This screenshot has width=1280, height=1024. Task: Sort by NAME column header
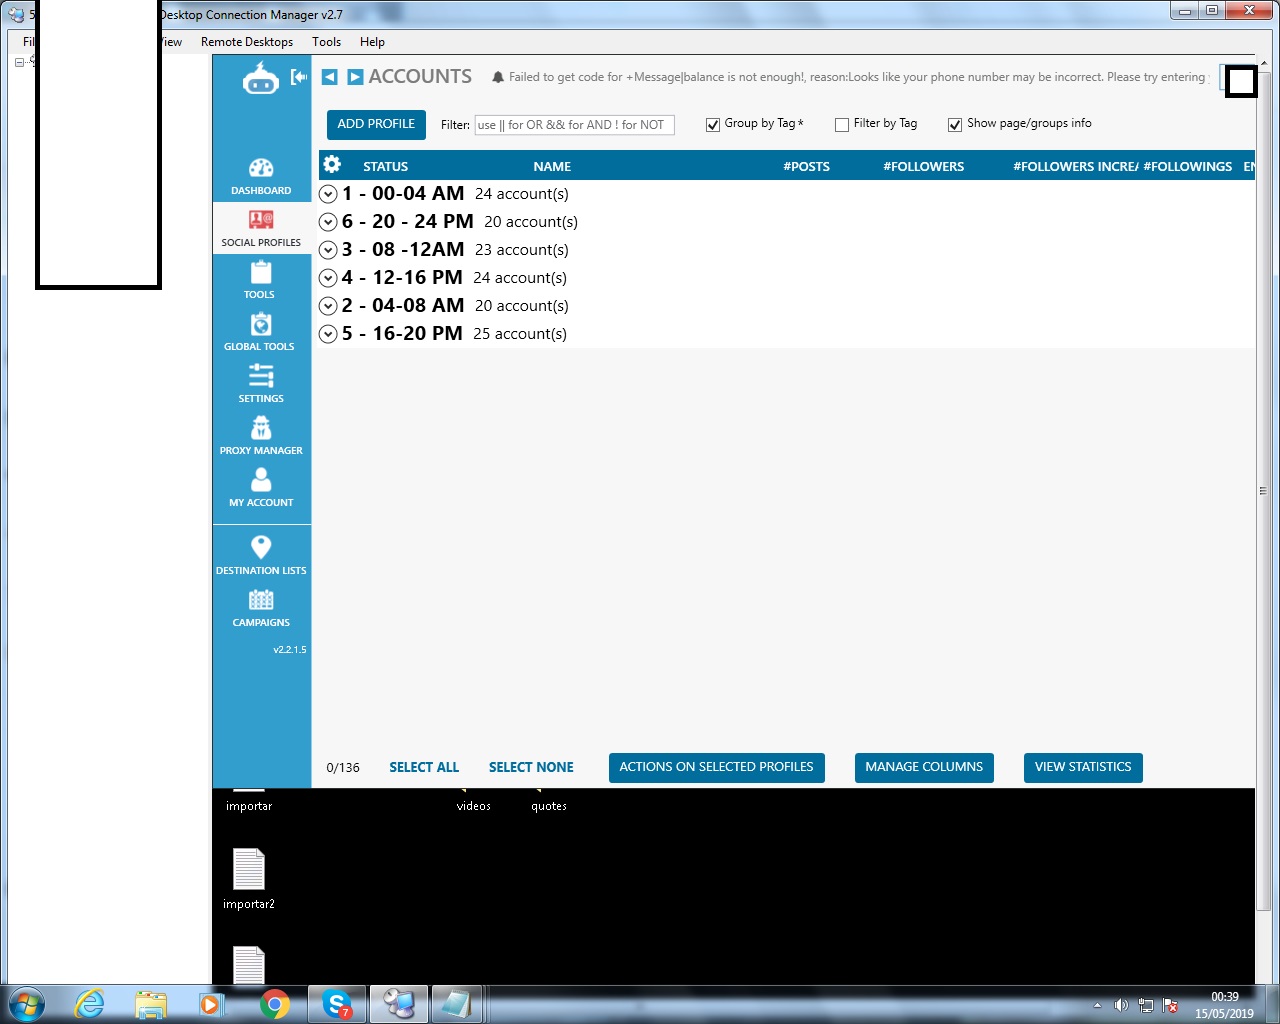552,167
